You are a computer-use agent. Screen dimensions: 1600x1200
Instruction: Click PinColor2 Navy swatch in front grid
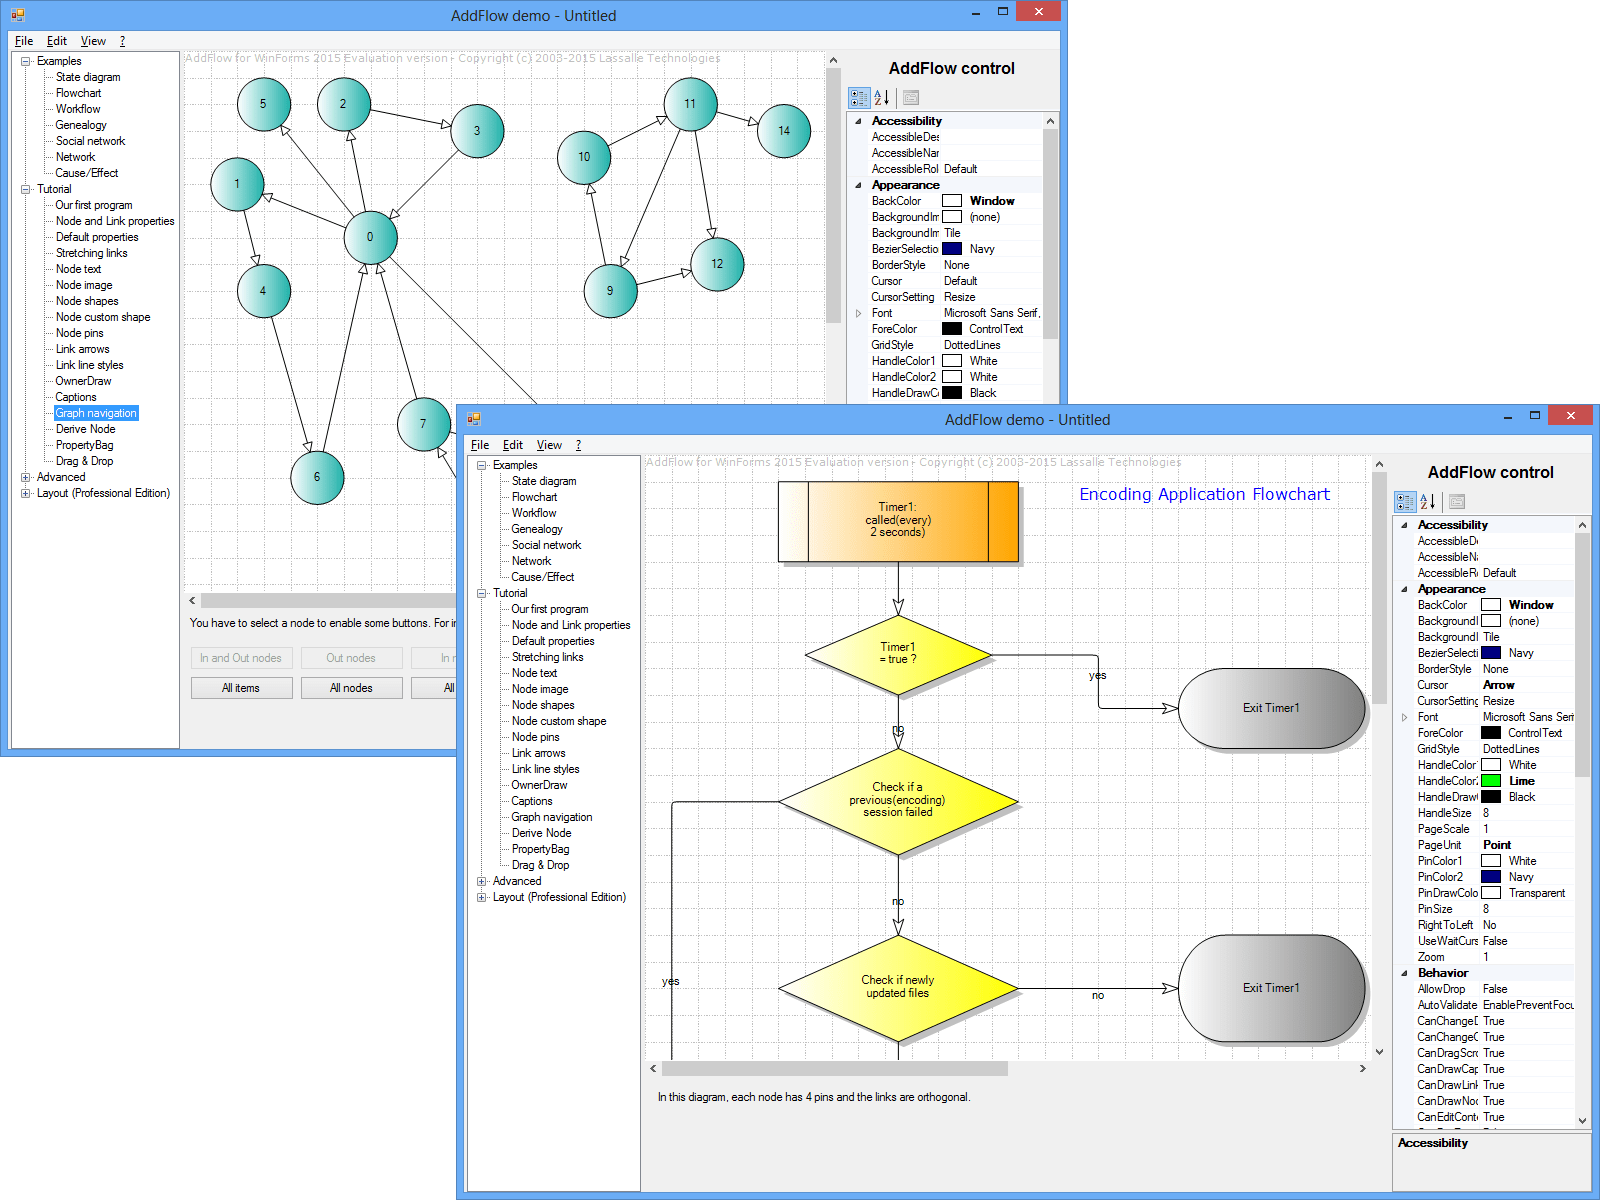1491,877
